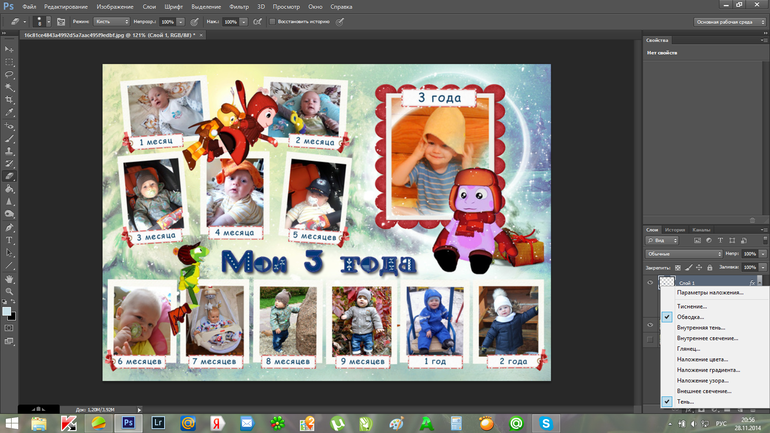Image resolution: width=770 pixels, height=433 pixels.
Task: Select the Text (T) tool
Action: coord(9,240)
